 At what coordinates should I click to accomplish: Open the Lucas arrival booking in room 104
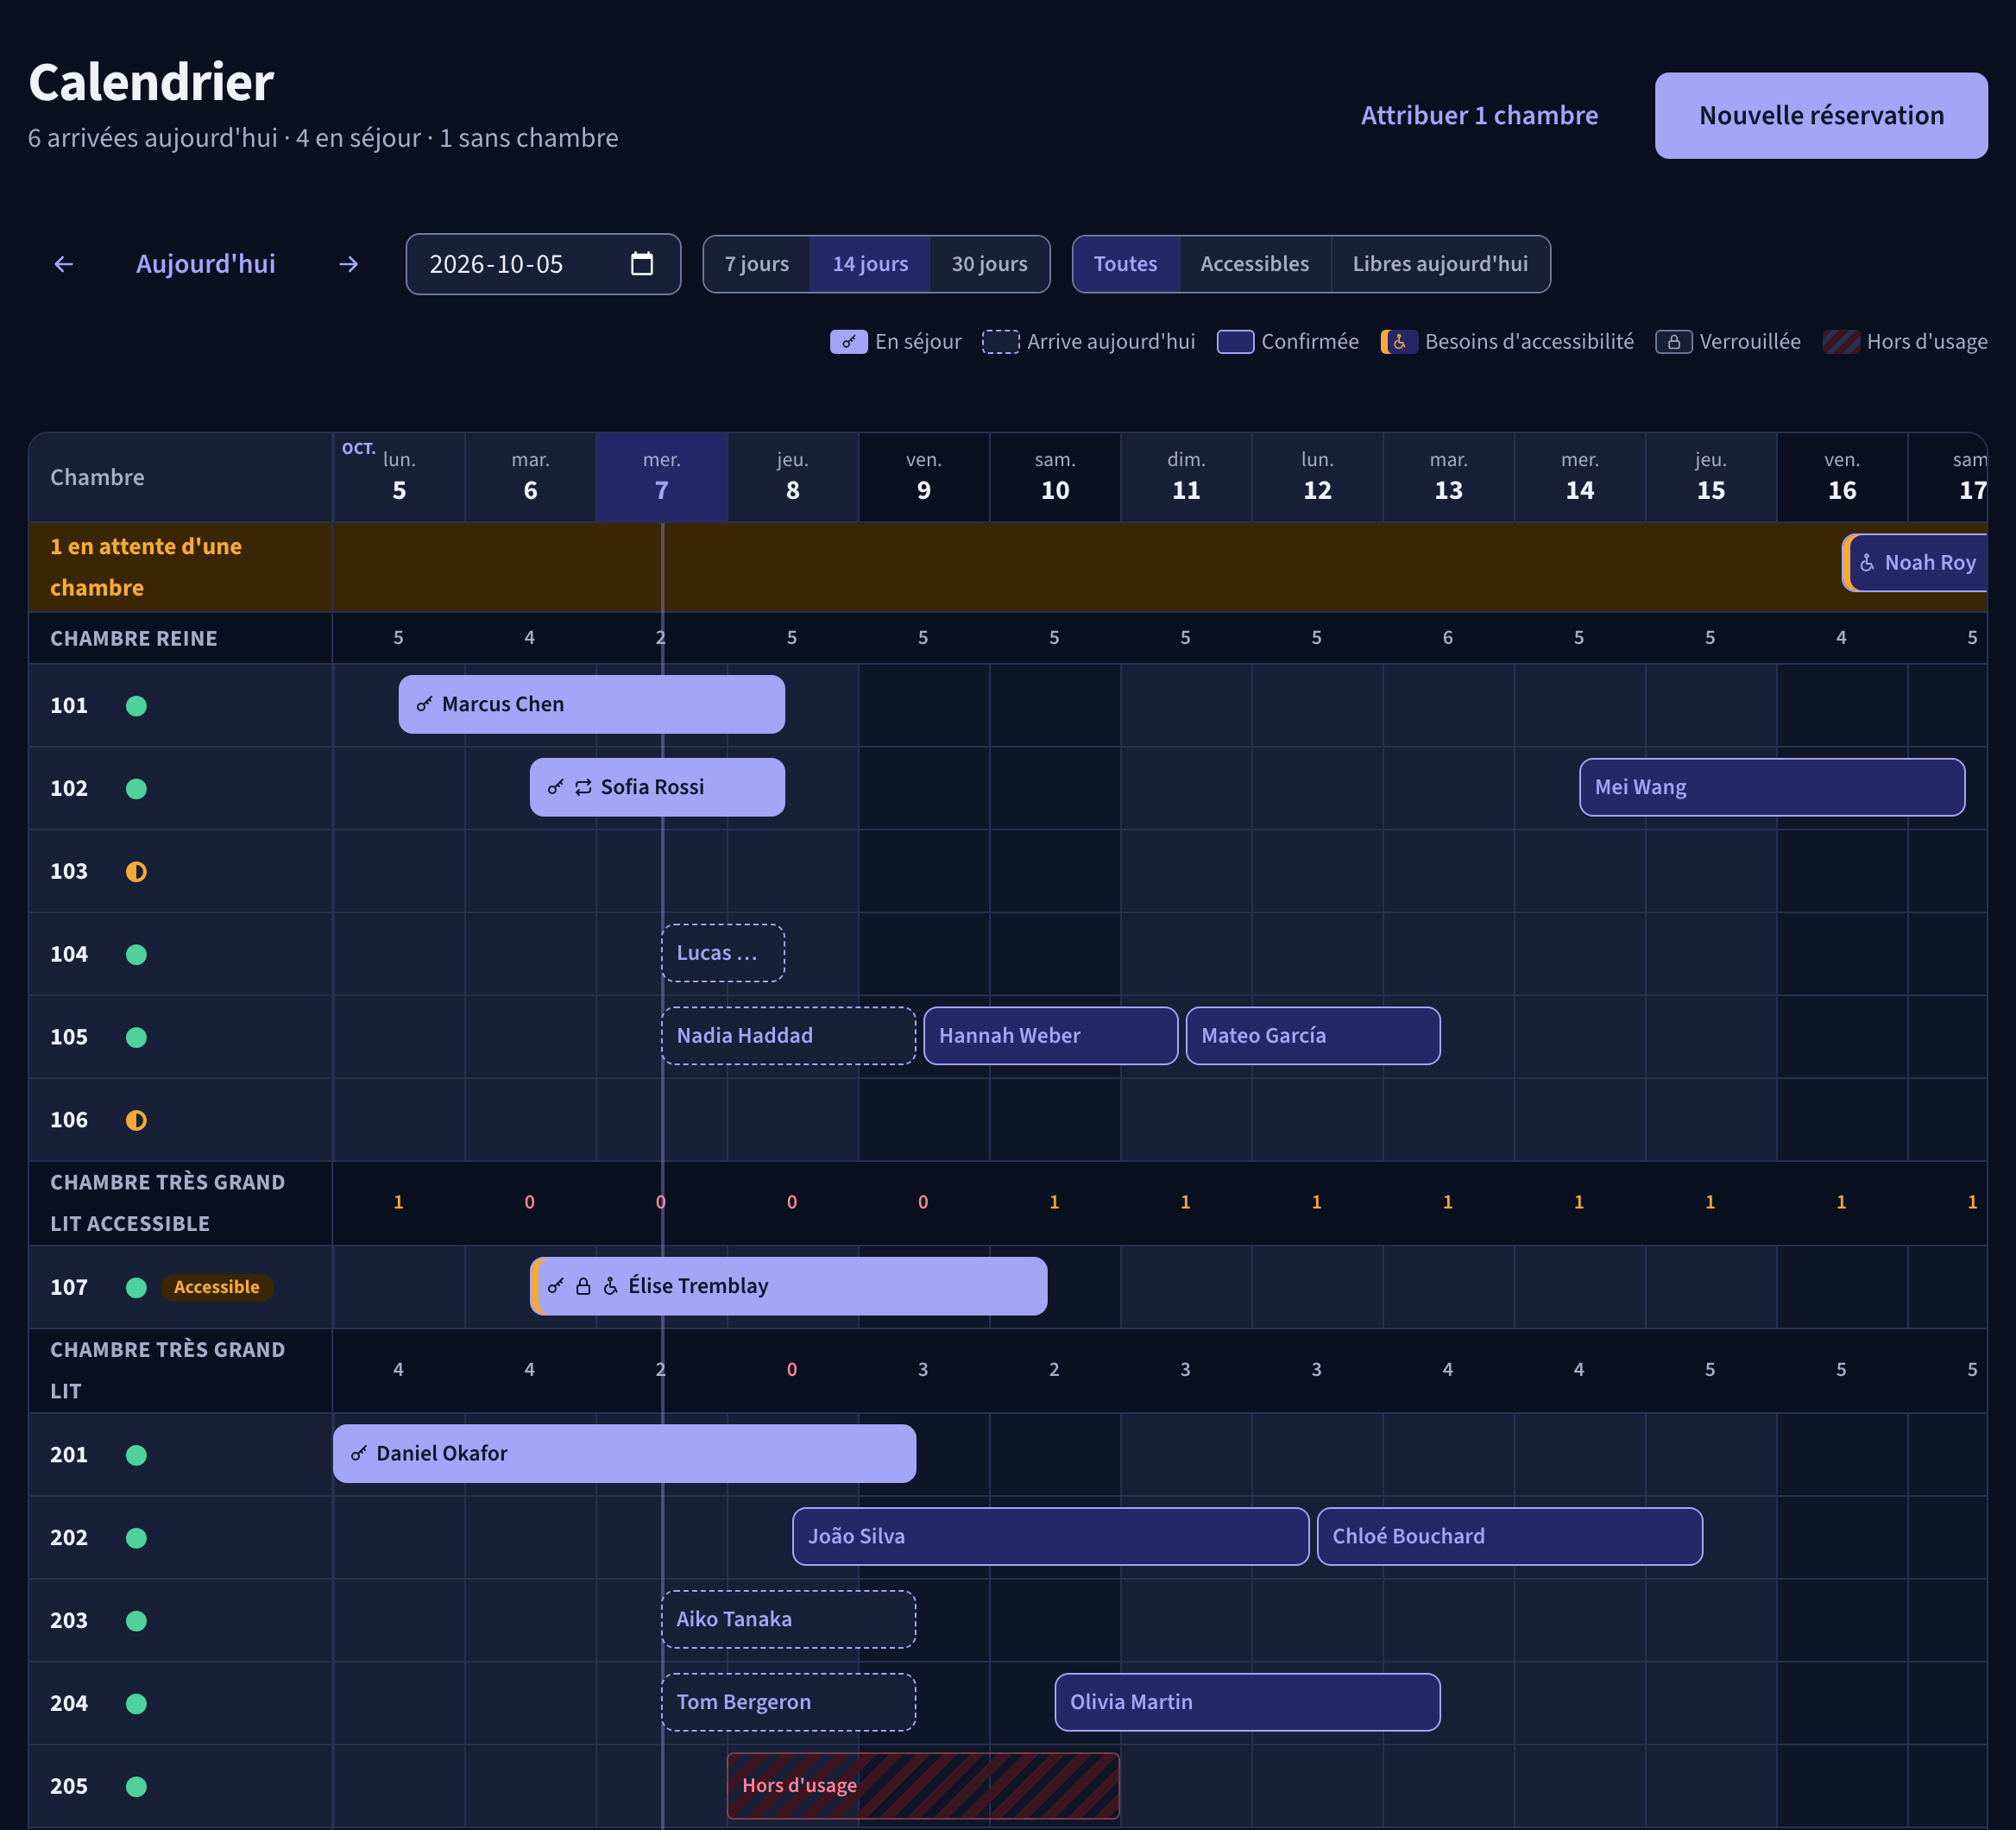pos(723,953)
